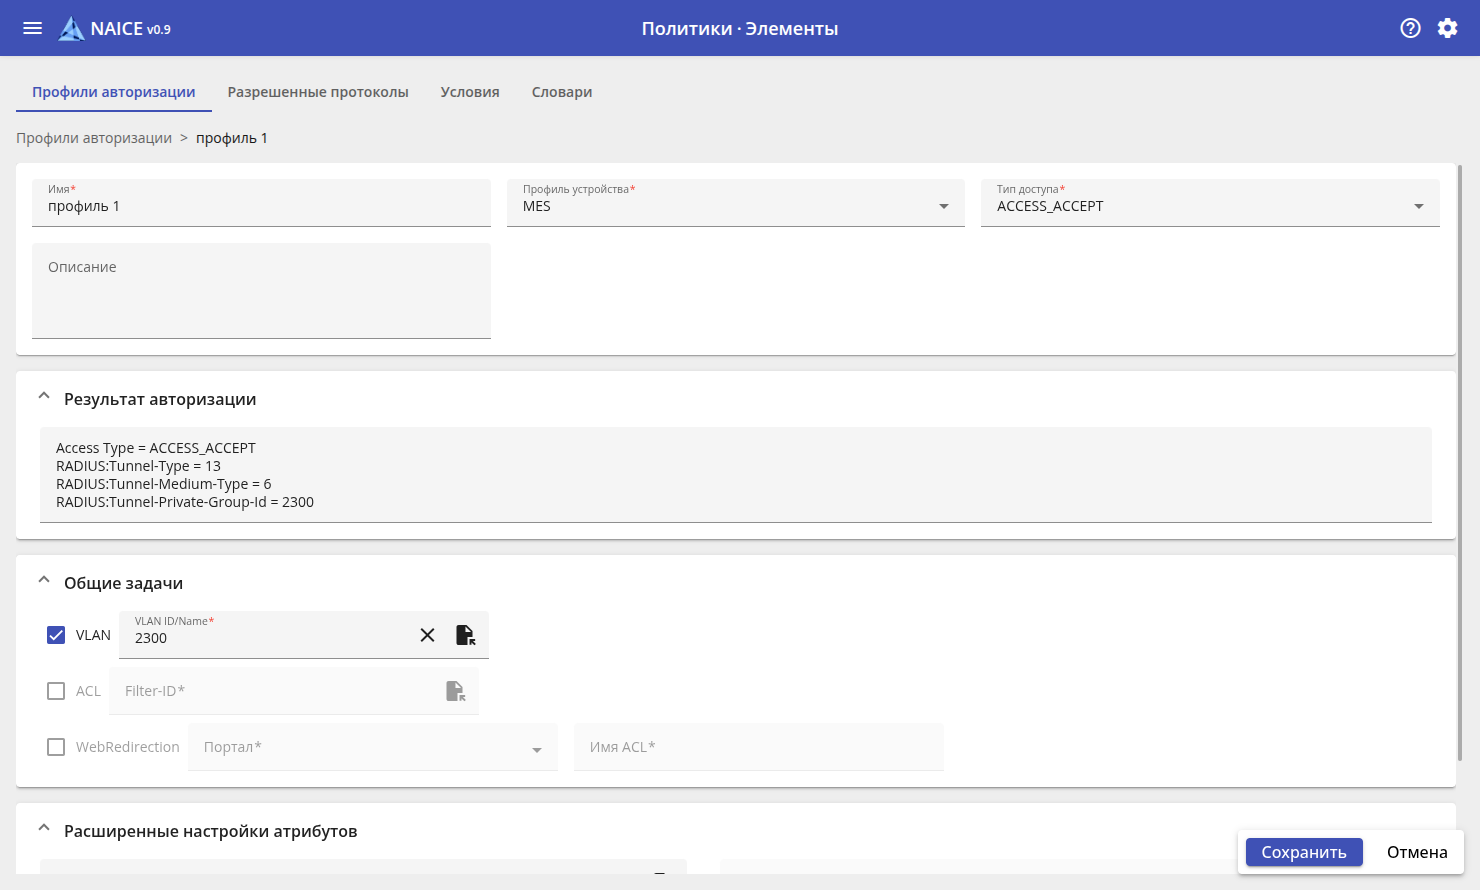
Task: Clear the VLAN ID/Name field value
Action: pyautogui.click(x=427, y=635)
